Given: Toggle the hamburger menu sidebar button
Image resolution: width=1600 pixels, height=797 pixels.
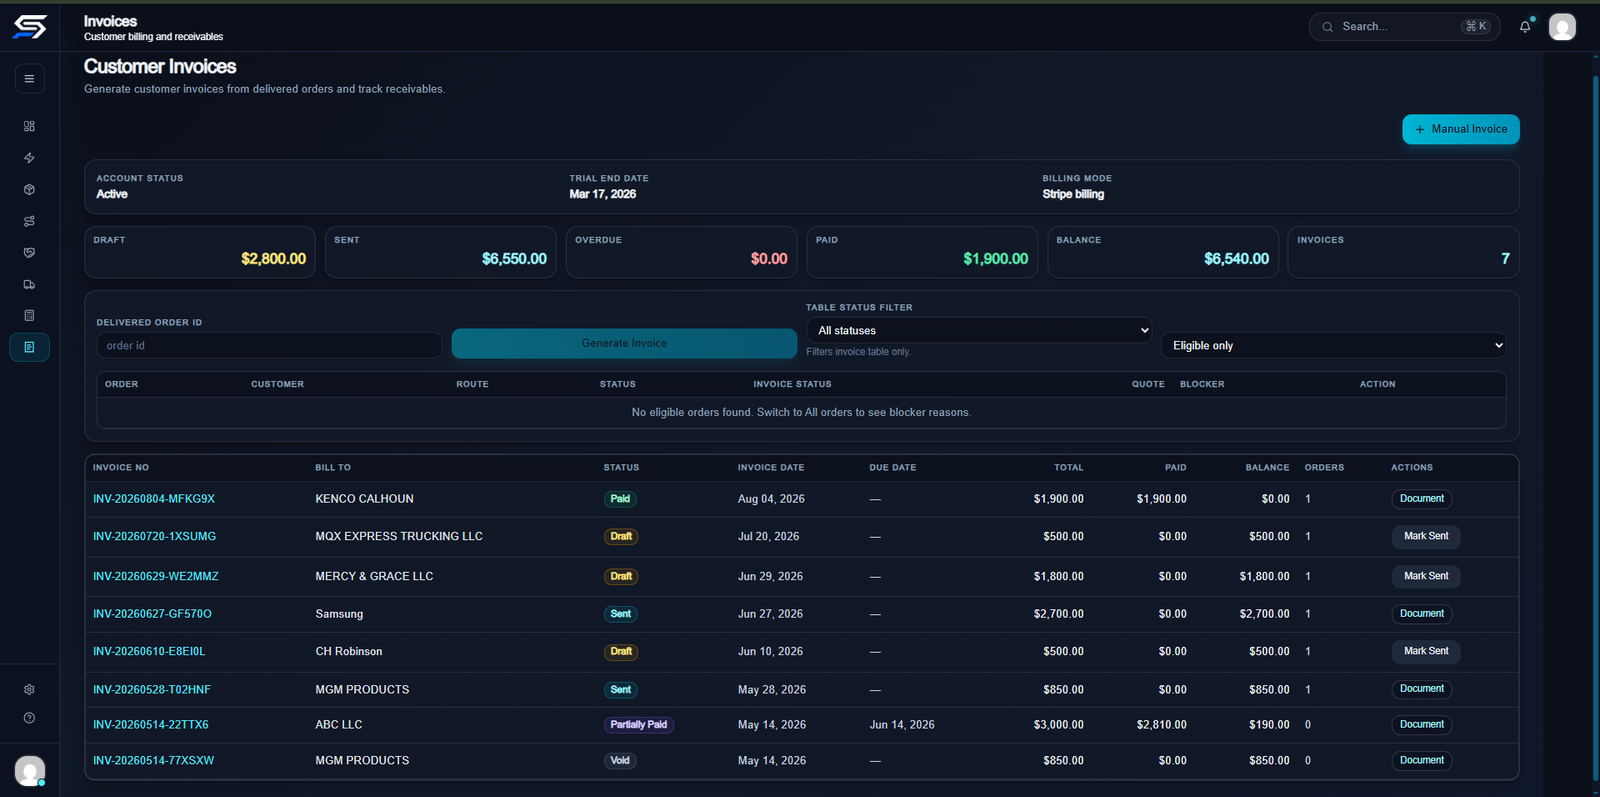Looking at the screenshot, I should point(29,78).
